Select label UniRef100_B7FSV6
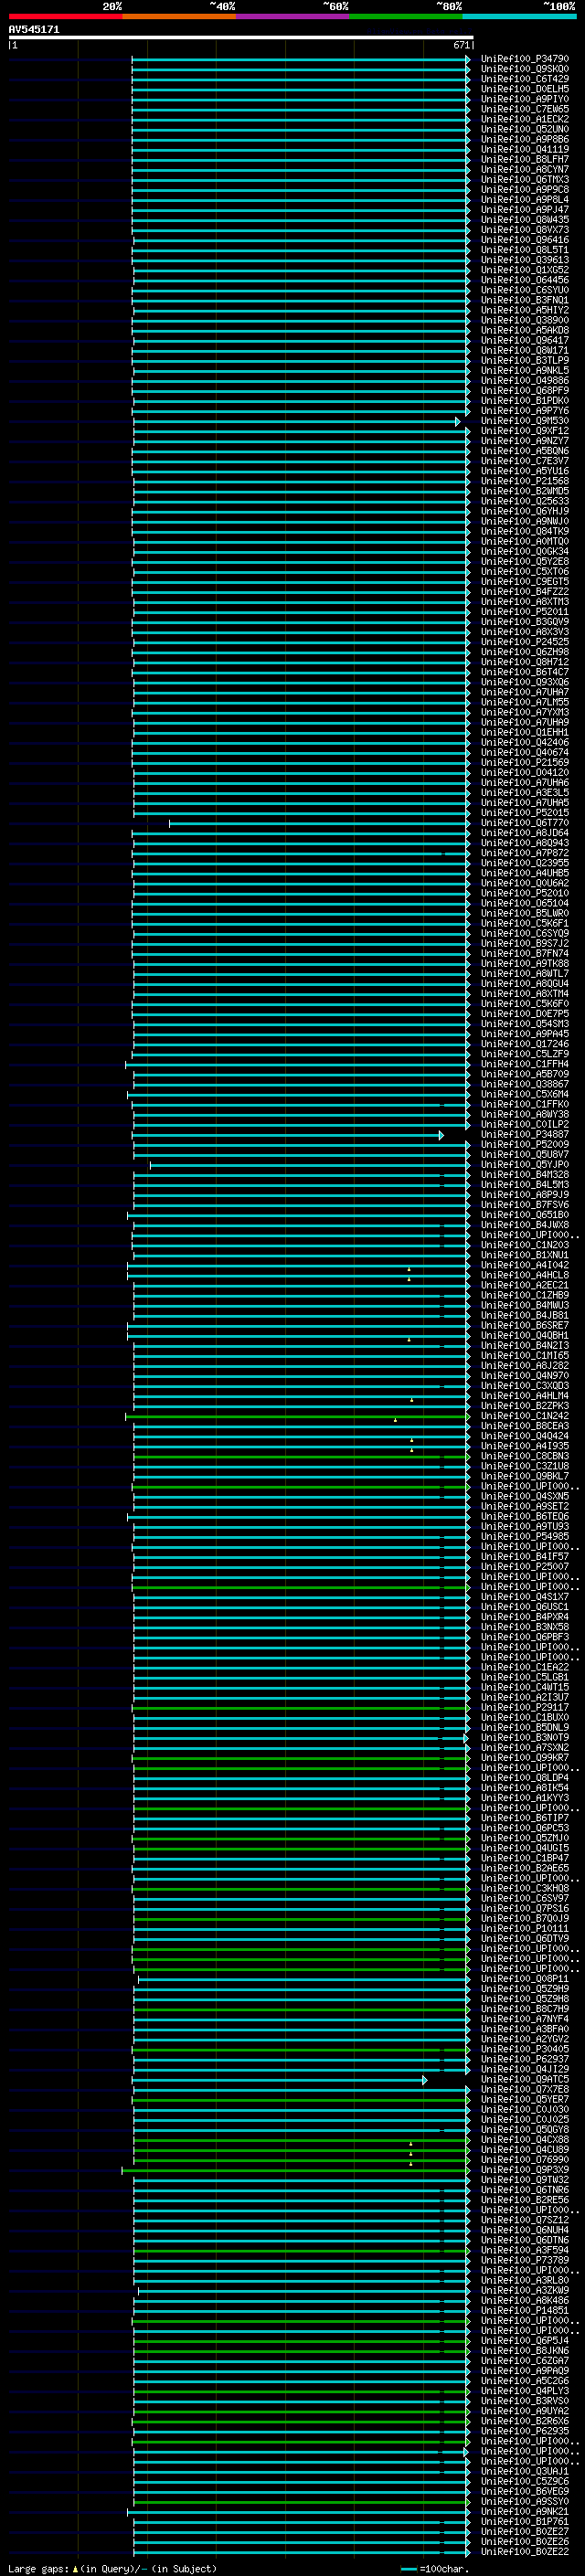Viewport: 585px width, 2576px height. tap(524, 1204)
